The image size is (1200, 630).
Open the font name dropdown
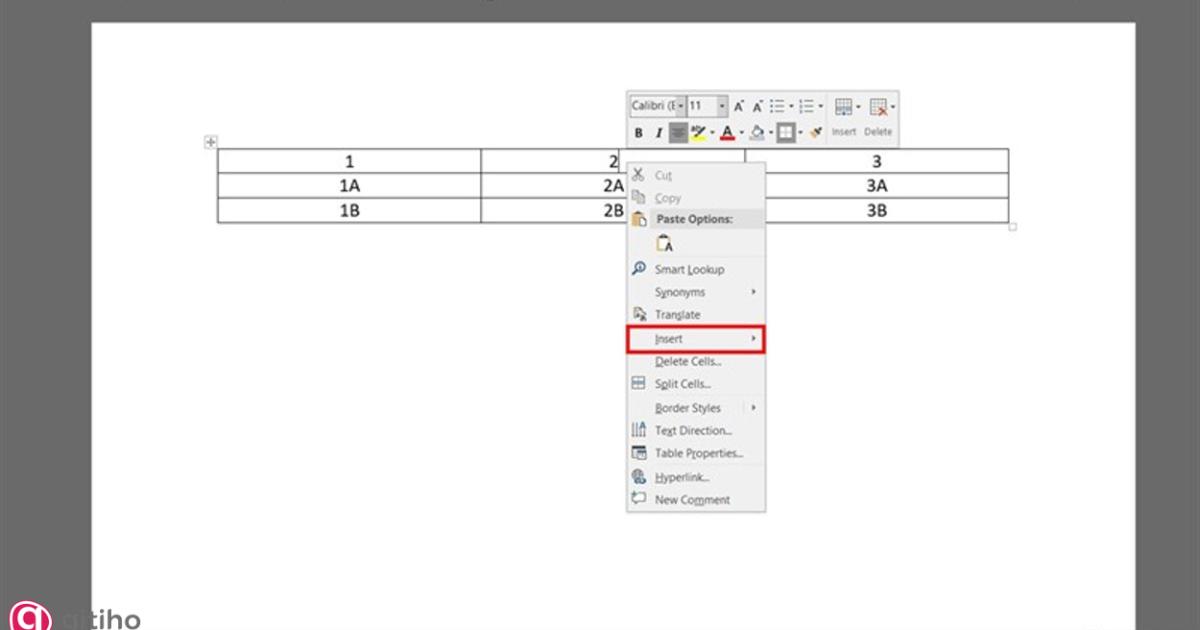[680, 106]
